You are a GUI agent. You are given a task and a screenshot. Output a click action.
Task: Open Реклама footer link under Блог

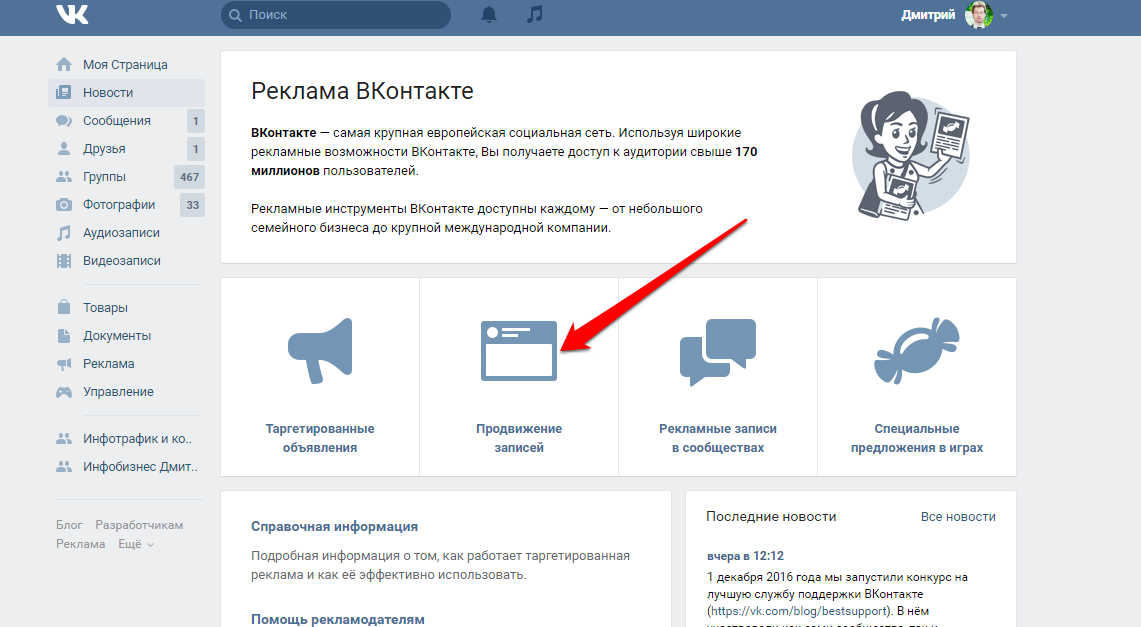81,544
